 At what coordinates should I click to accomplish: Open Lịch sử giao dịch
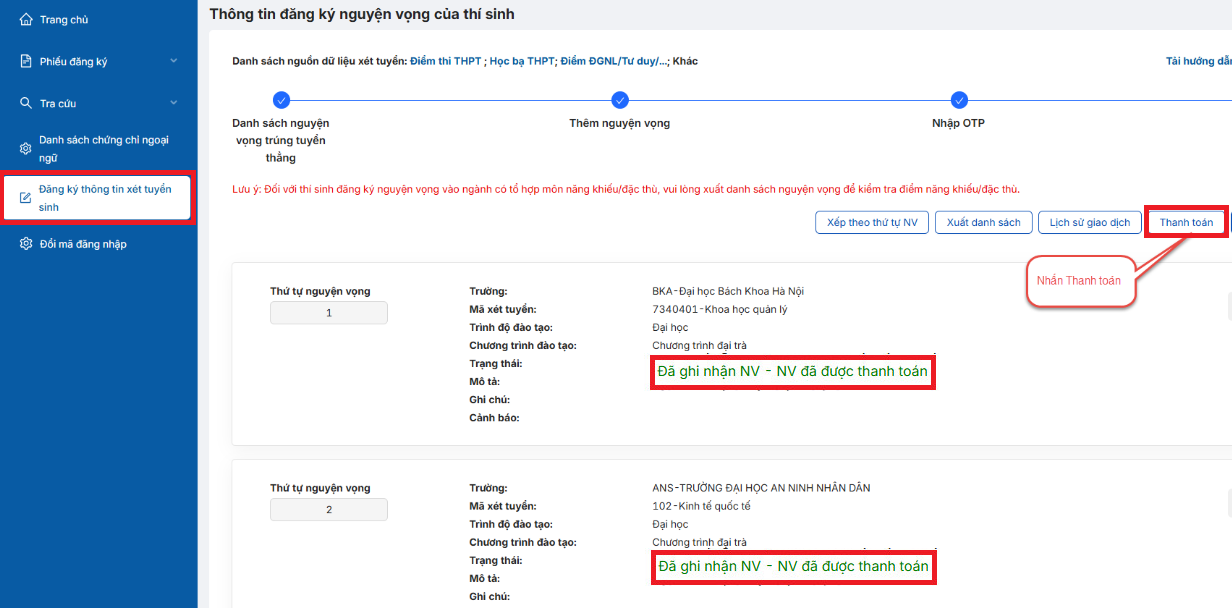(1089, 222)
